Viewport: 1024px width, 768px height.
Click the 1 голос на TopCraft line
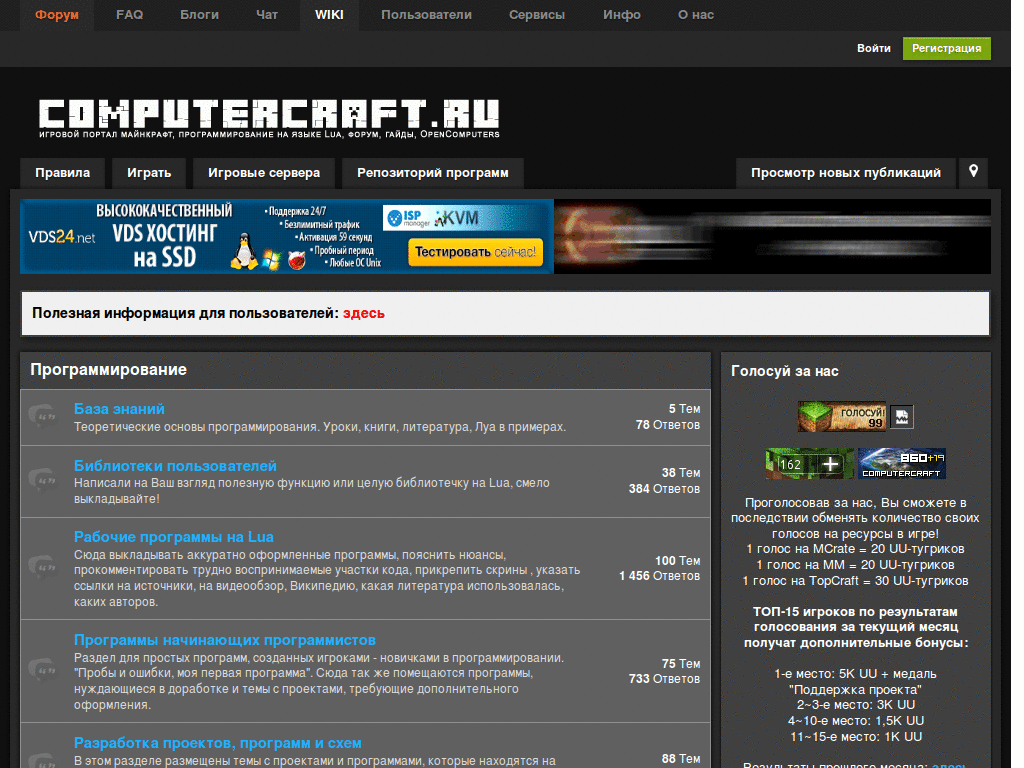pyautogui.click(x=856, y=581)
